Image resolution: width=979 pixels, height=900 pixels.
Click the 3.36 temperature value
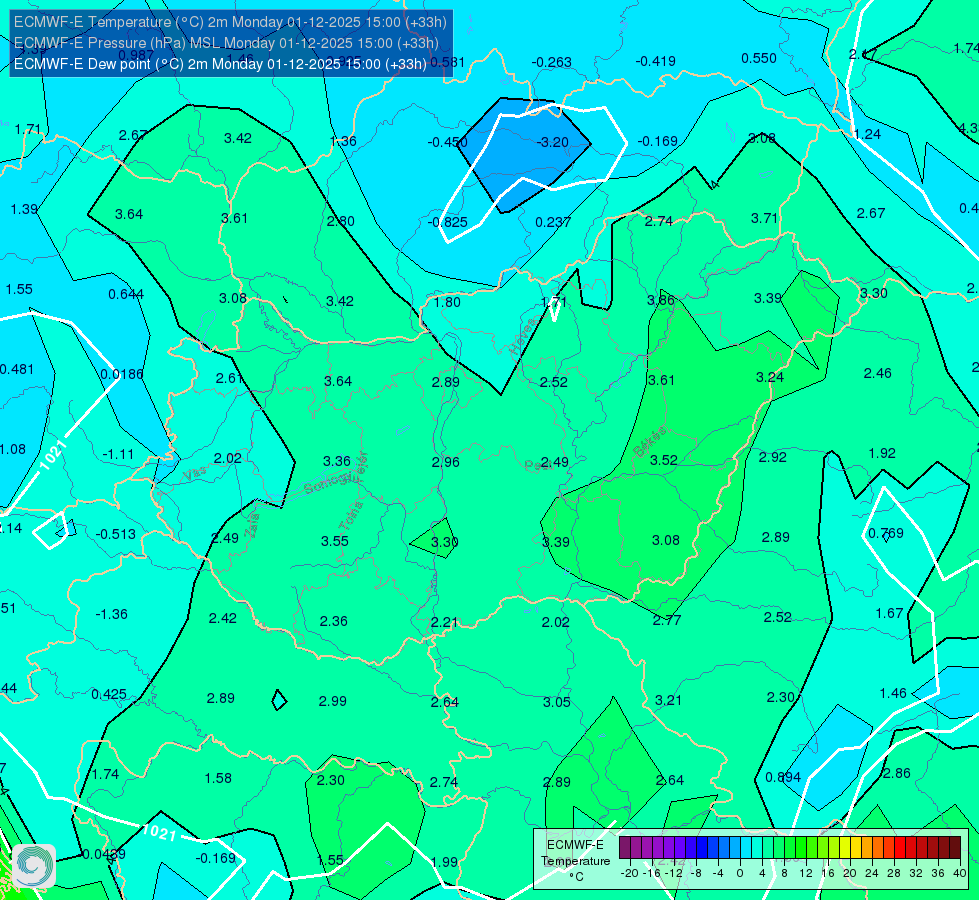pyautogui.click(x=337, y=461)
